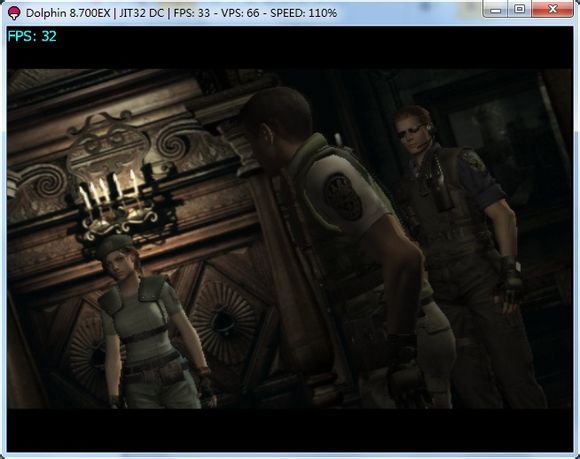
Task: Click the bottom black letterbox bar
Action: (290, 430)
